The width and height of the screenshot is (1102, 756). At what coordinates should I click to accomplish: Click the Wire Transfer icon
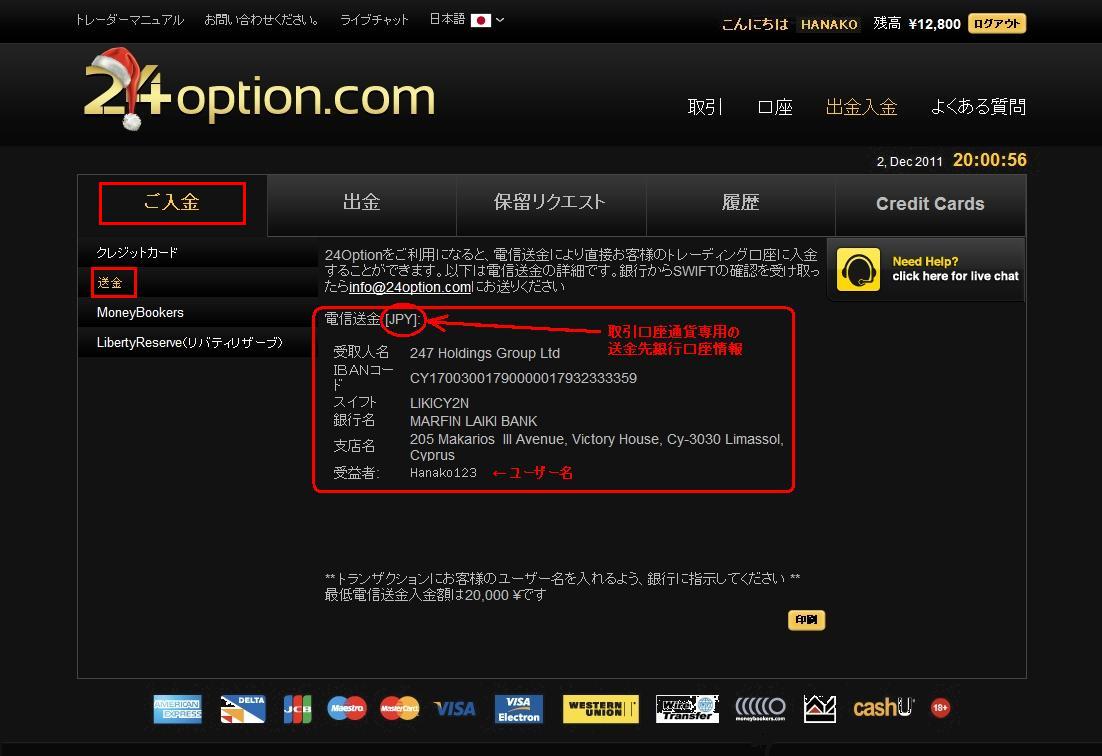point(687,709)
